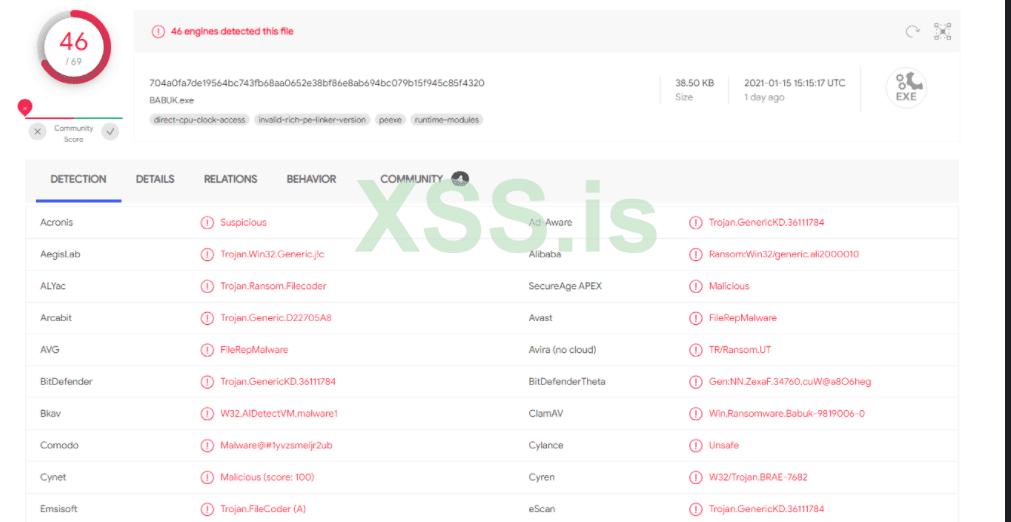Viewport: 1011px width, 522px height.
Task: Click Ad-Aware result Trojan.GenericKD.36111784
Action: tap(766, 222)
